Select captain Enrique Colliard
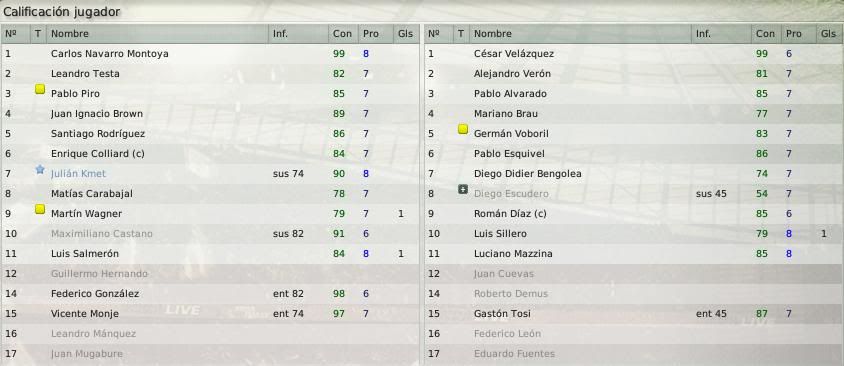The width and height of the screenshot is (844, 366). coord(210,153)
